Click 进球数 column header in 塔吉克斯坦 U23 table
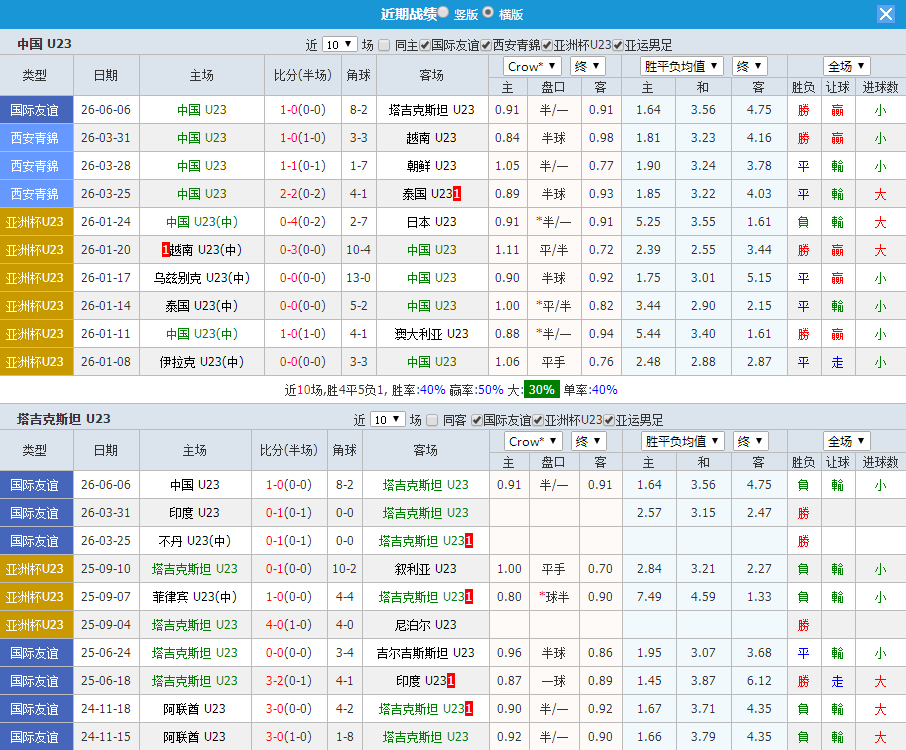Screen dimensions: 906x750 pyautogui.click(x=881, y=462)
